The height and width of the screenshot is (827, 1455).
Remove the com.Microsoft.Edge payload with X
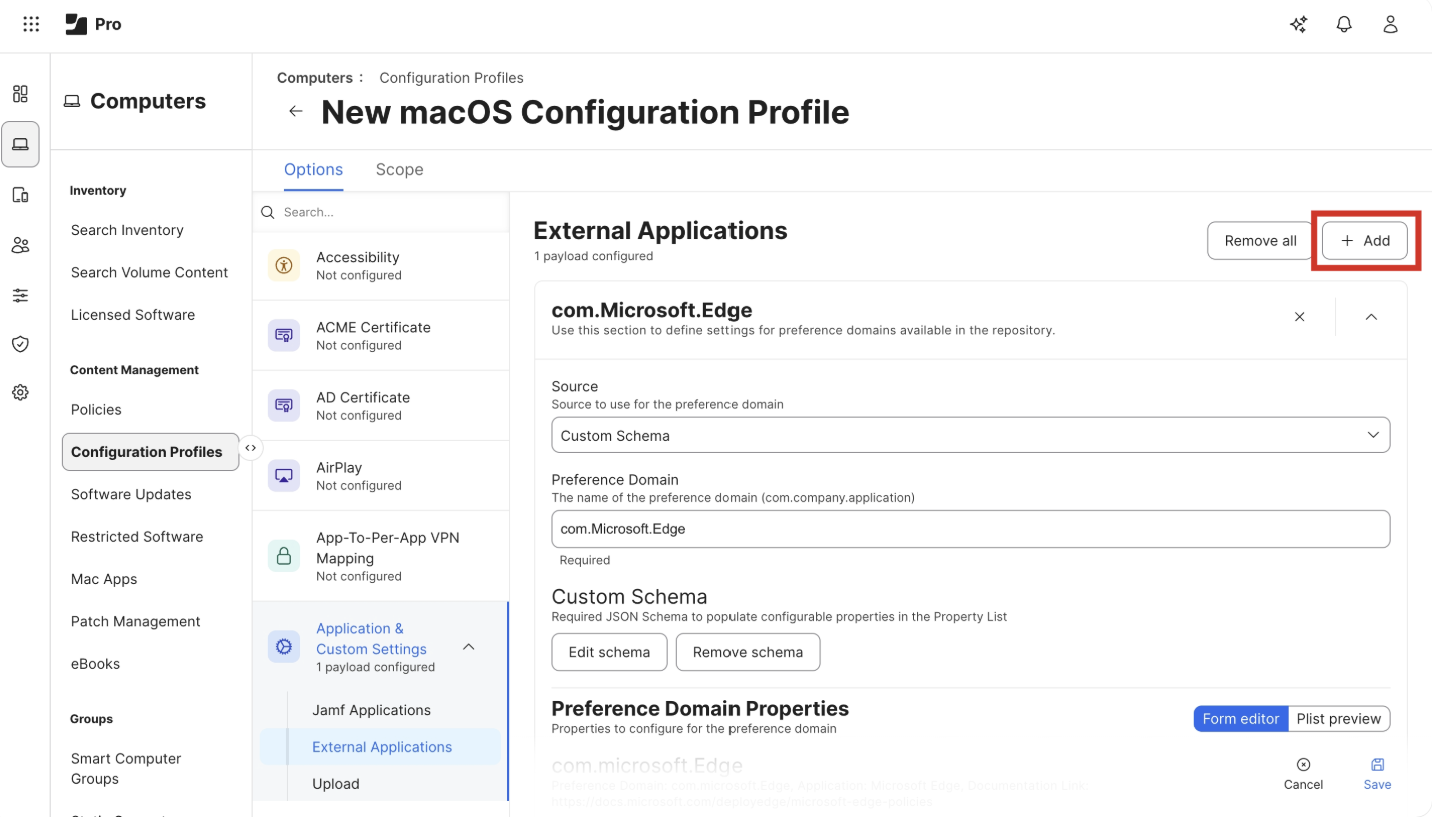(x=1300, y=317)
